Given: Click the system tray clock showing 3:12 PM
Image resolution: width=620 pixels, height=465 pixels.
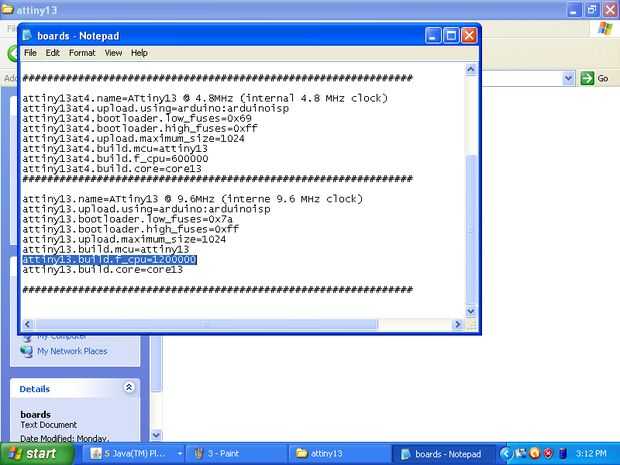Looking at the screenshot, I should (591, 453).
